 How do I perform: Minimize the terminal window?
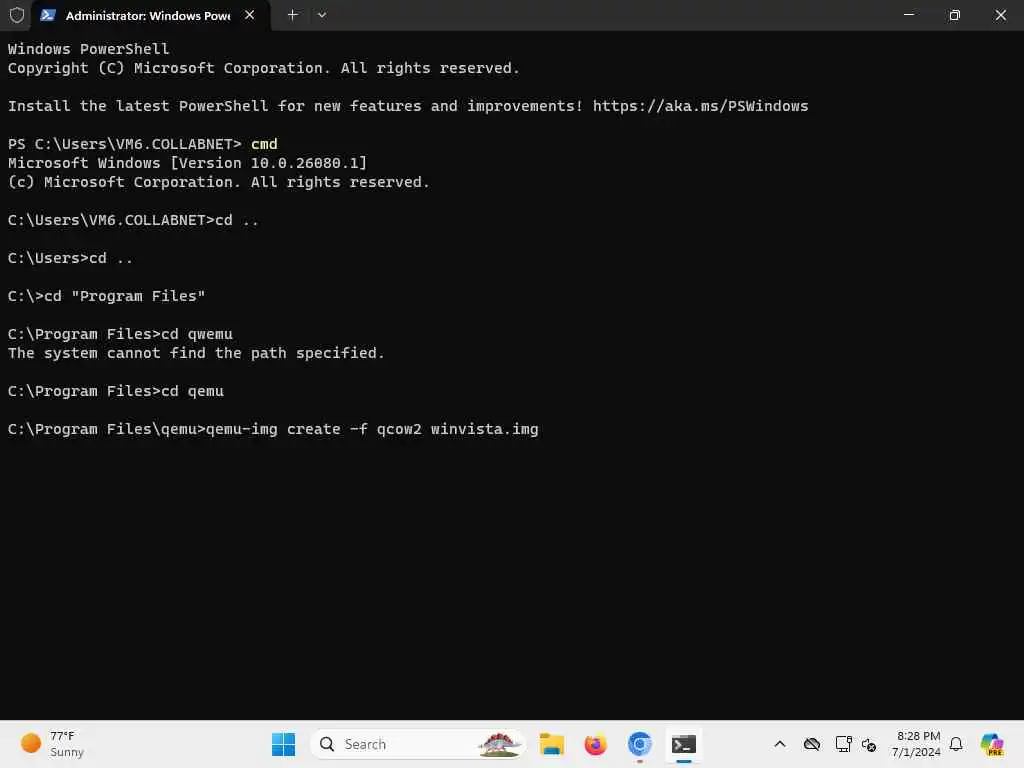tap(908, 14)
